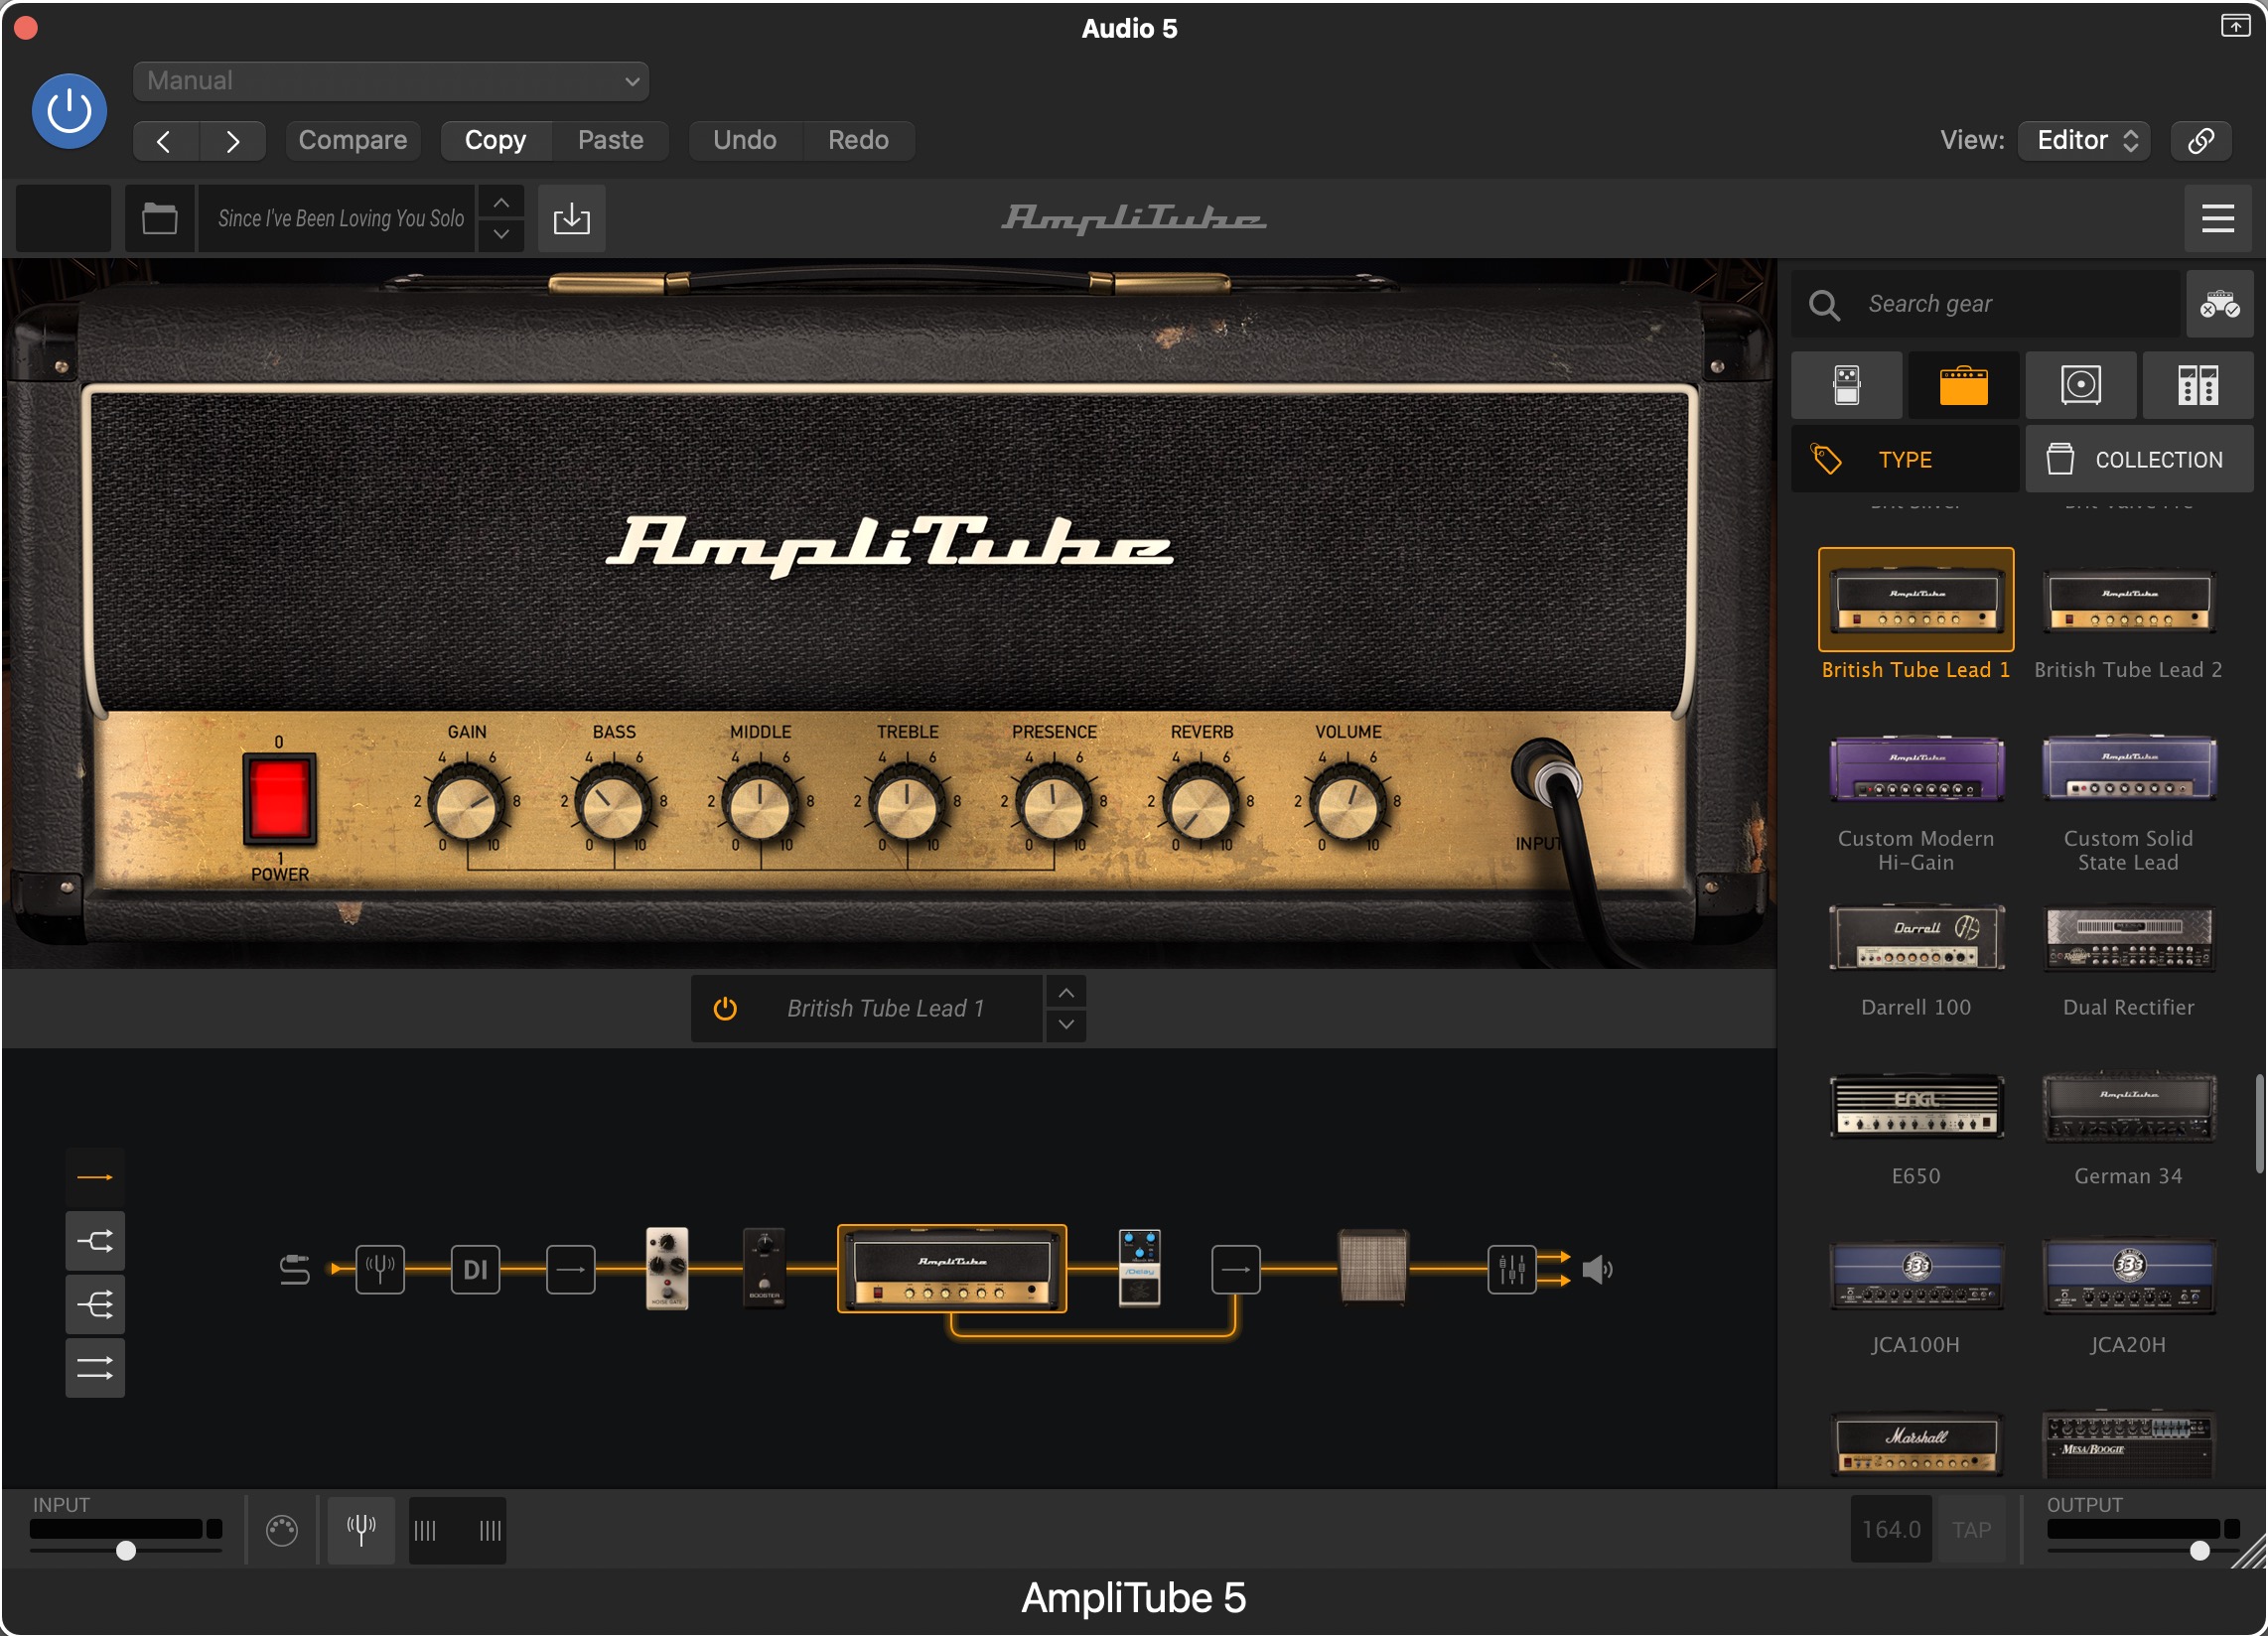Toggle British Tube Lead 1 amp power
Image resolution: width=2268 pixels, height=1636 pixels.
click(x=725, y=1008)
